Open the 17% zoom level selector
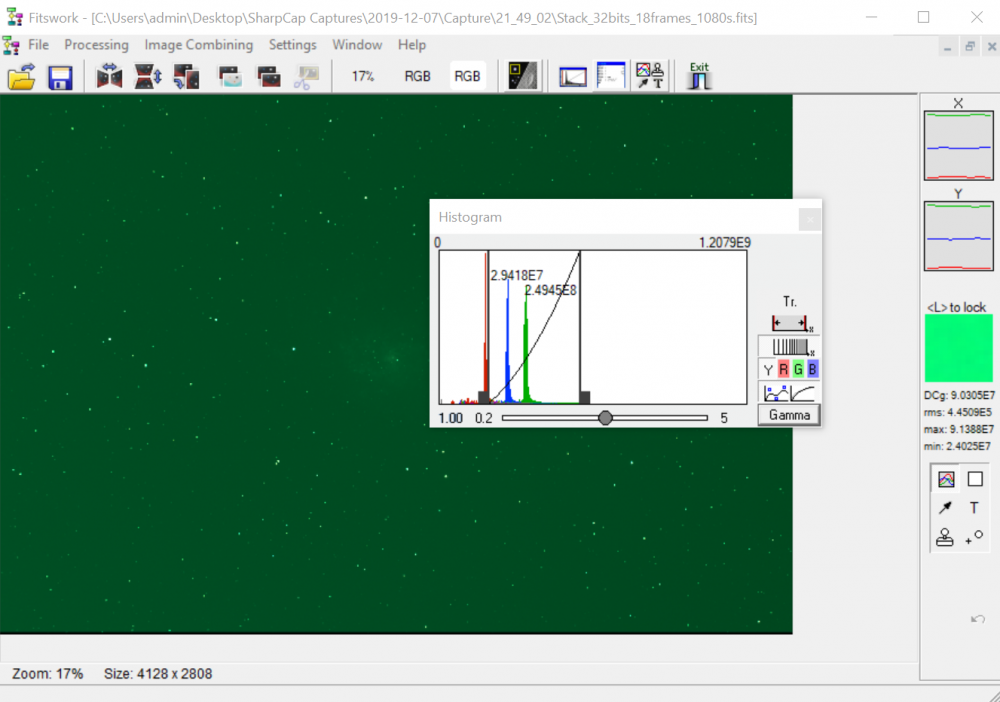The image size is (1000, 702). pos(362,77)
